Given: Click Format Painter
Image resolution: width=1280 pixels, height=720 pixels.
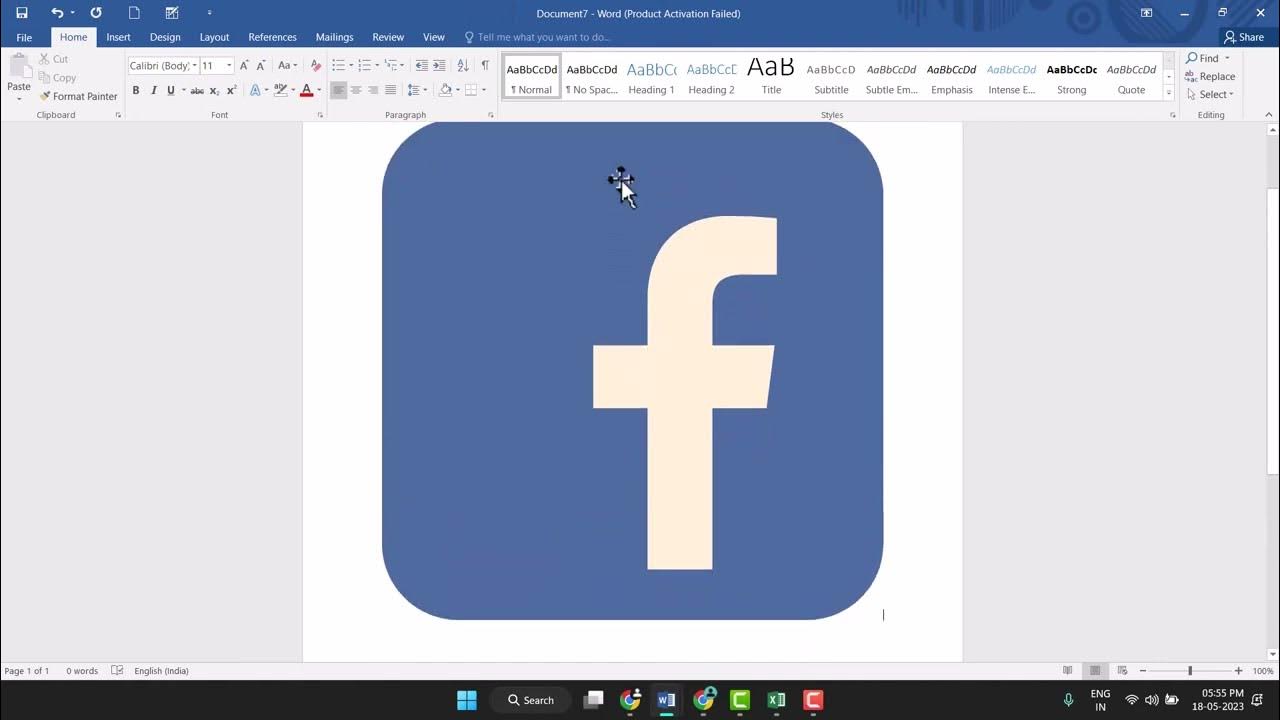Looking at the screenshot, I should click(78, 96).
